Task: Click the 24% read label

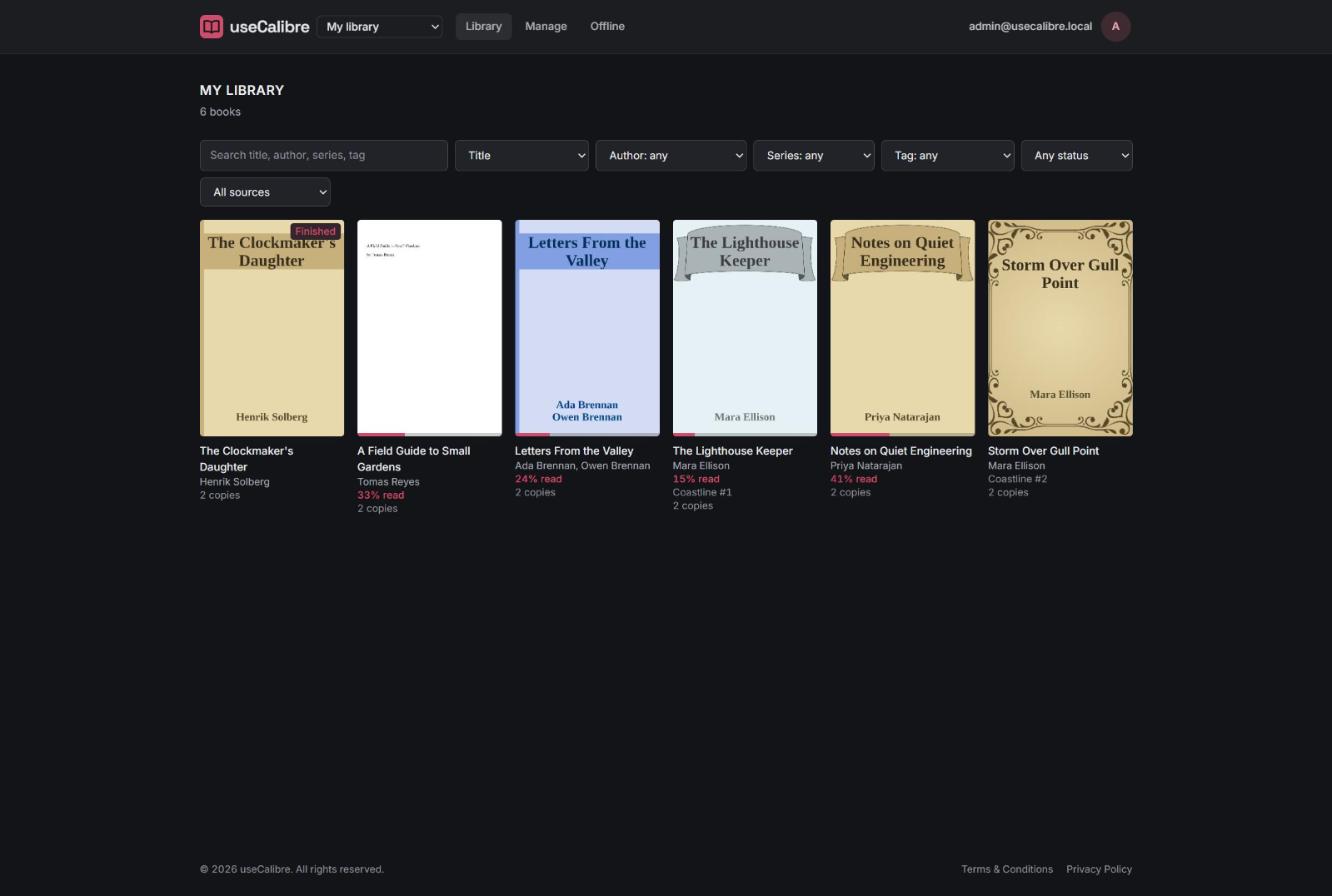Action: pos(538,479)
